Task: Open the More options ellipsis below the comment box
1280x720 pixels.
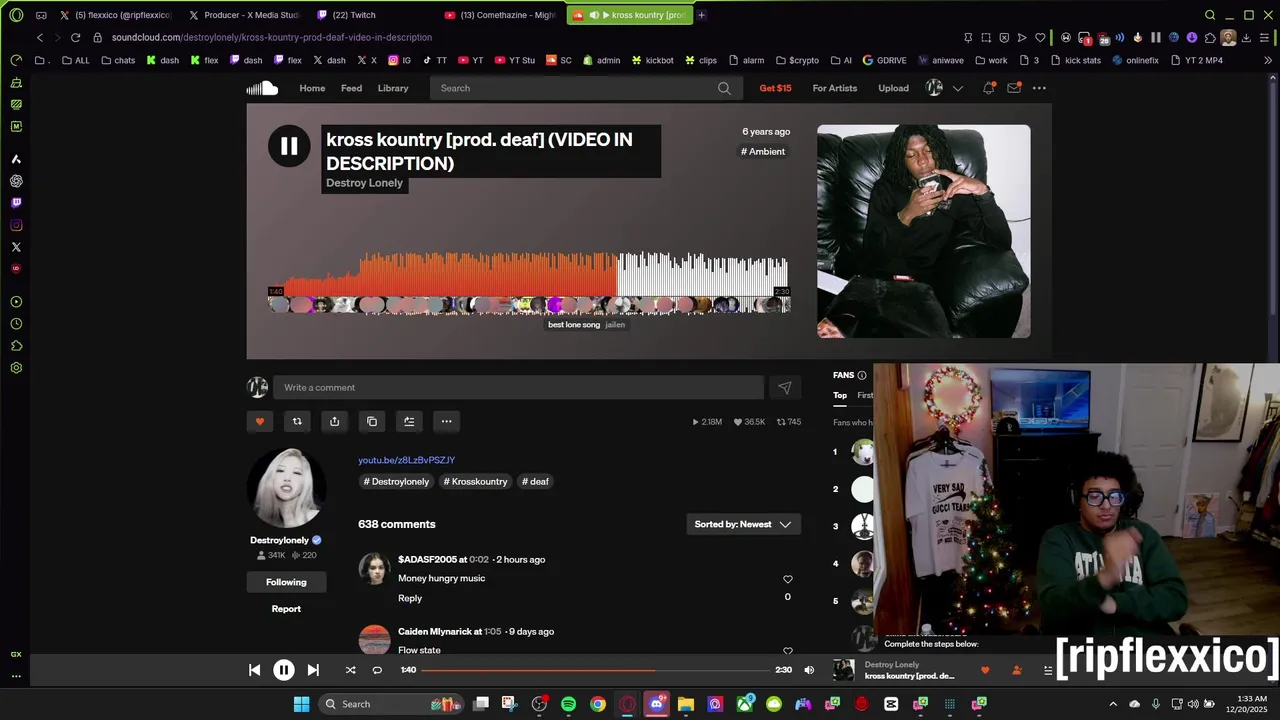Action: click(447, 422)
